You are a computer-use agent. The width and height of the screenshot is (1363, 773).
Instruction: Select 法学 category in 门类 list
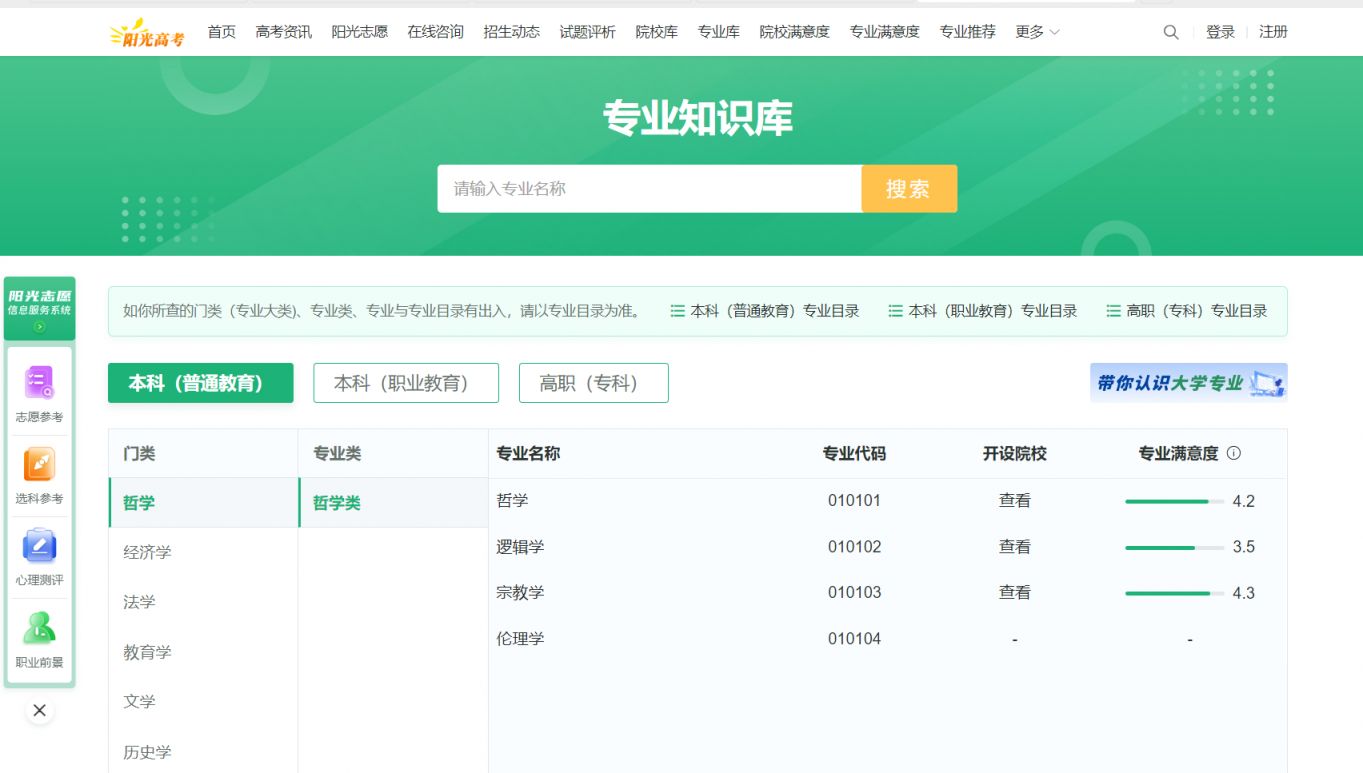click(x=139, y=602)
